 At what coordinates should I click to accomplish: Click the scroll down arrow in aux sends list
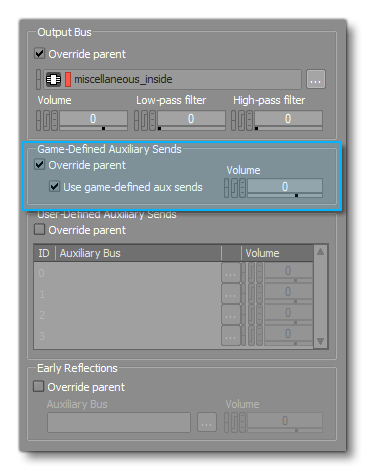[320, 341]
